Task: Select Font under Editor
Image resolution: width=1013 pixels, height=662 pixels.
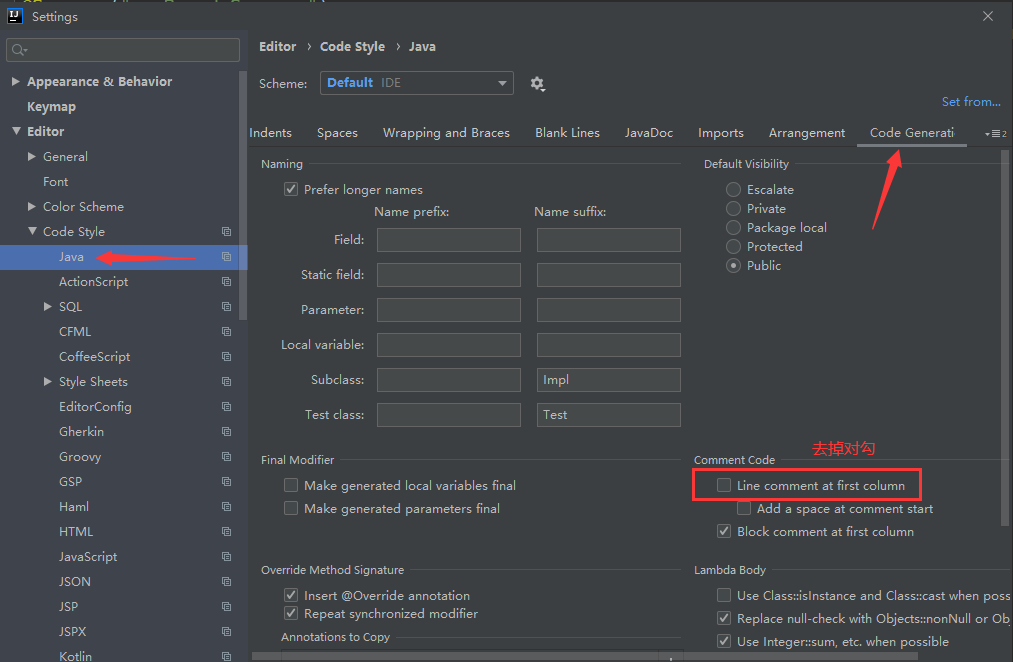Action: (56, 181)
